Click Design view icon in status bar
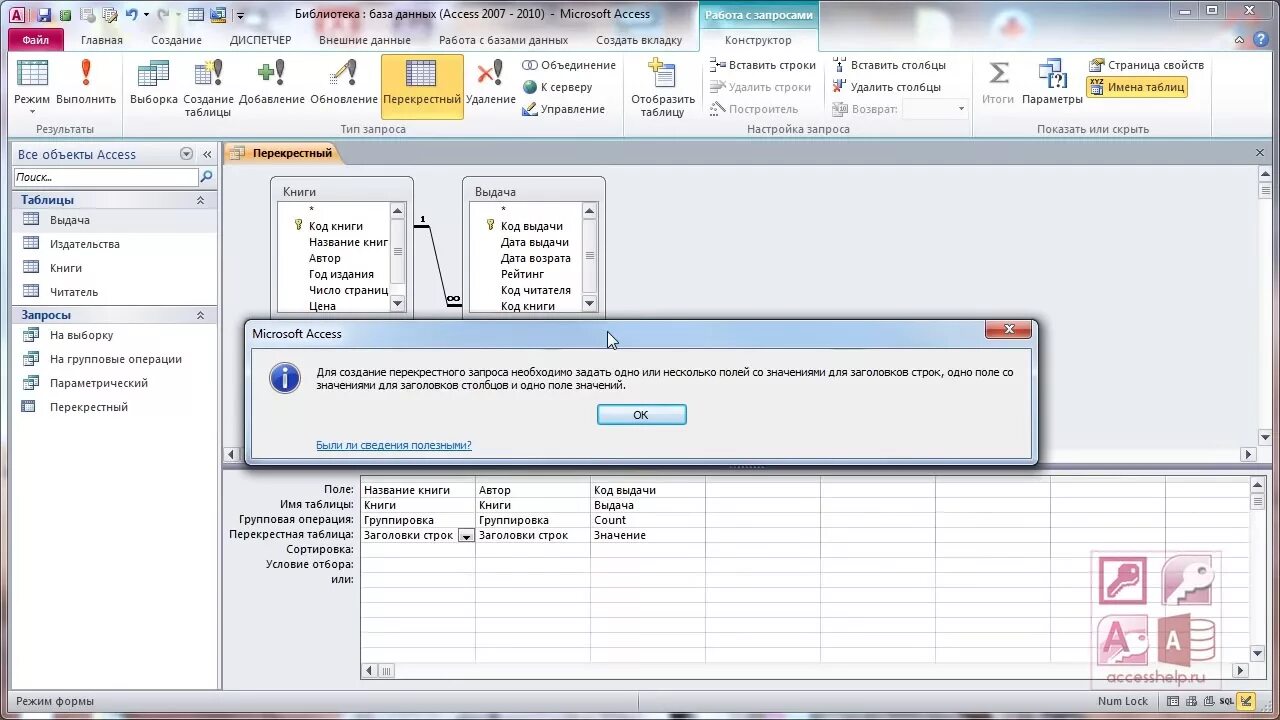 (x=1246, y=701)
